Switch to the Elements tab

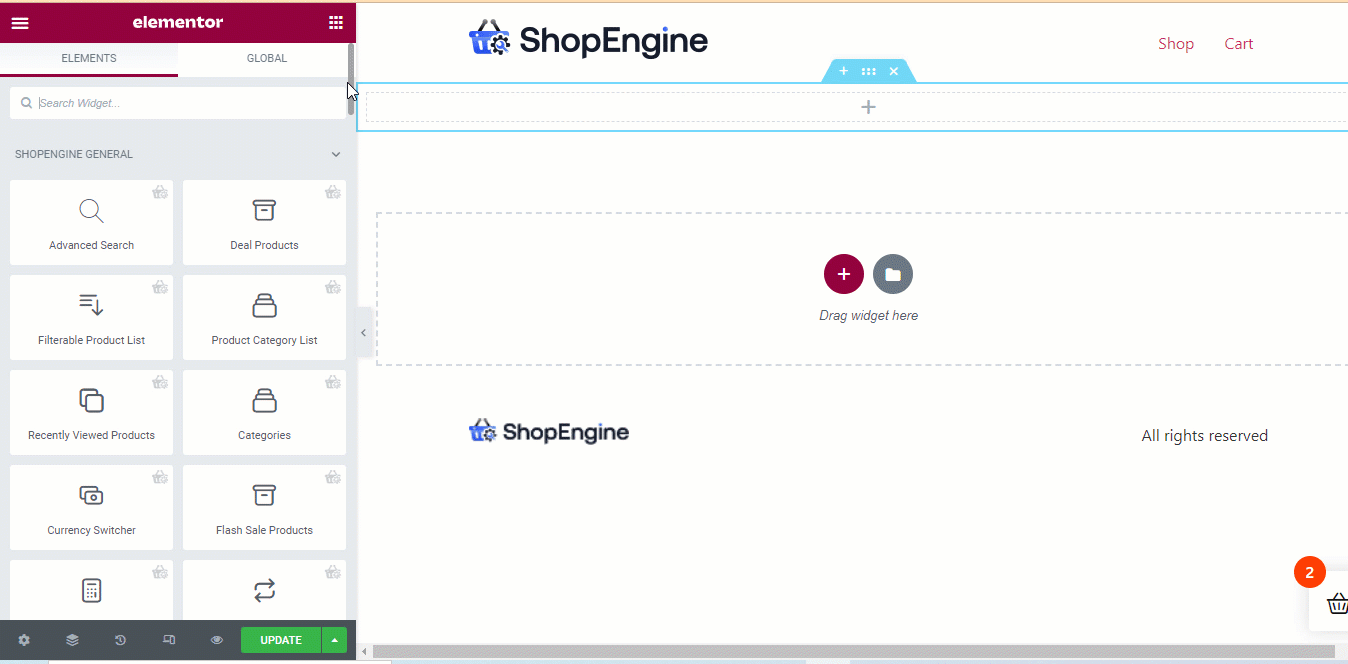point(89,58)
